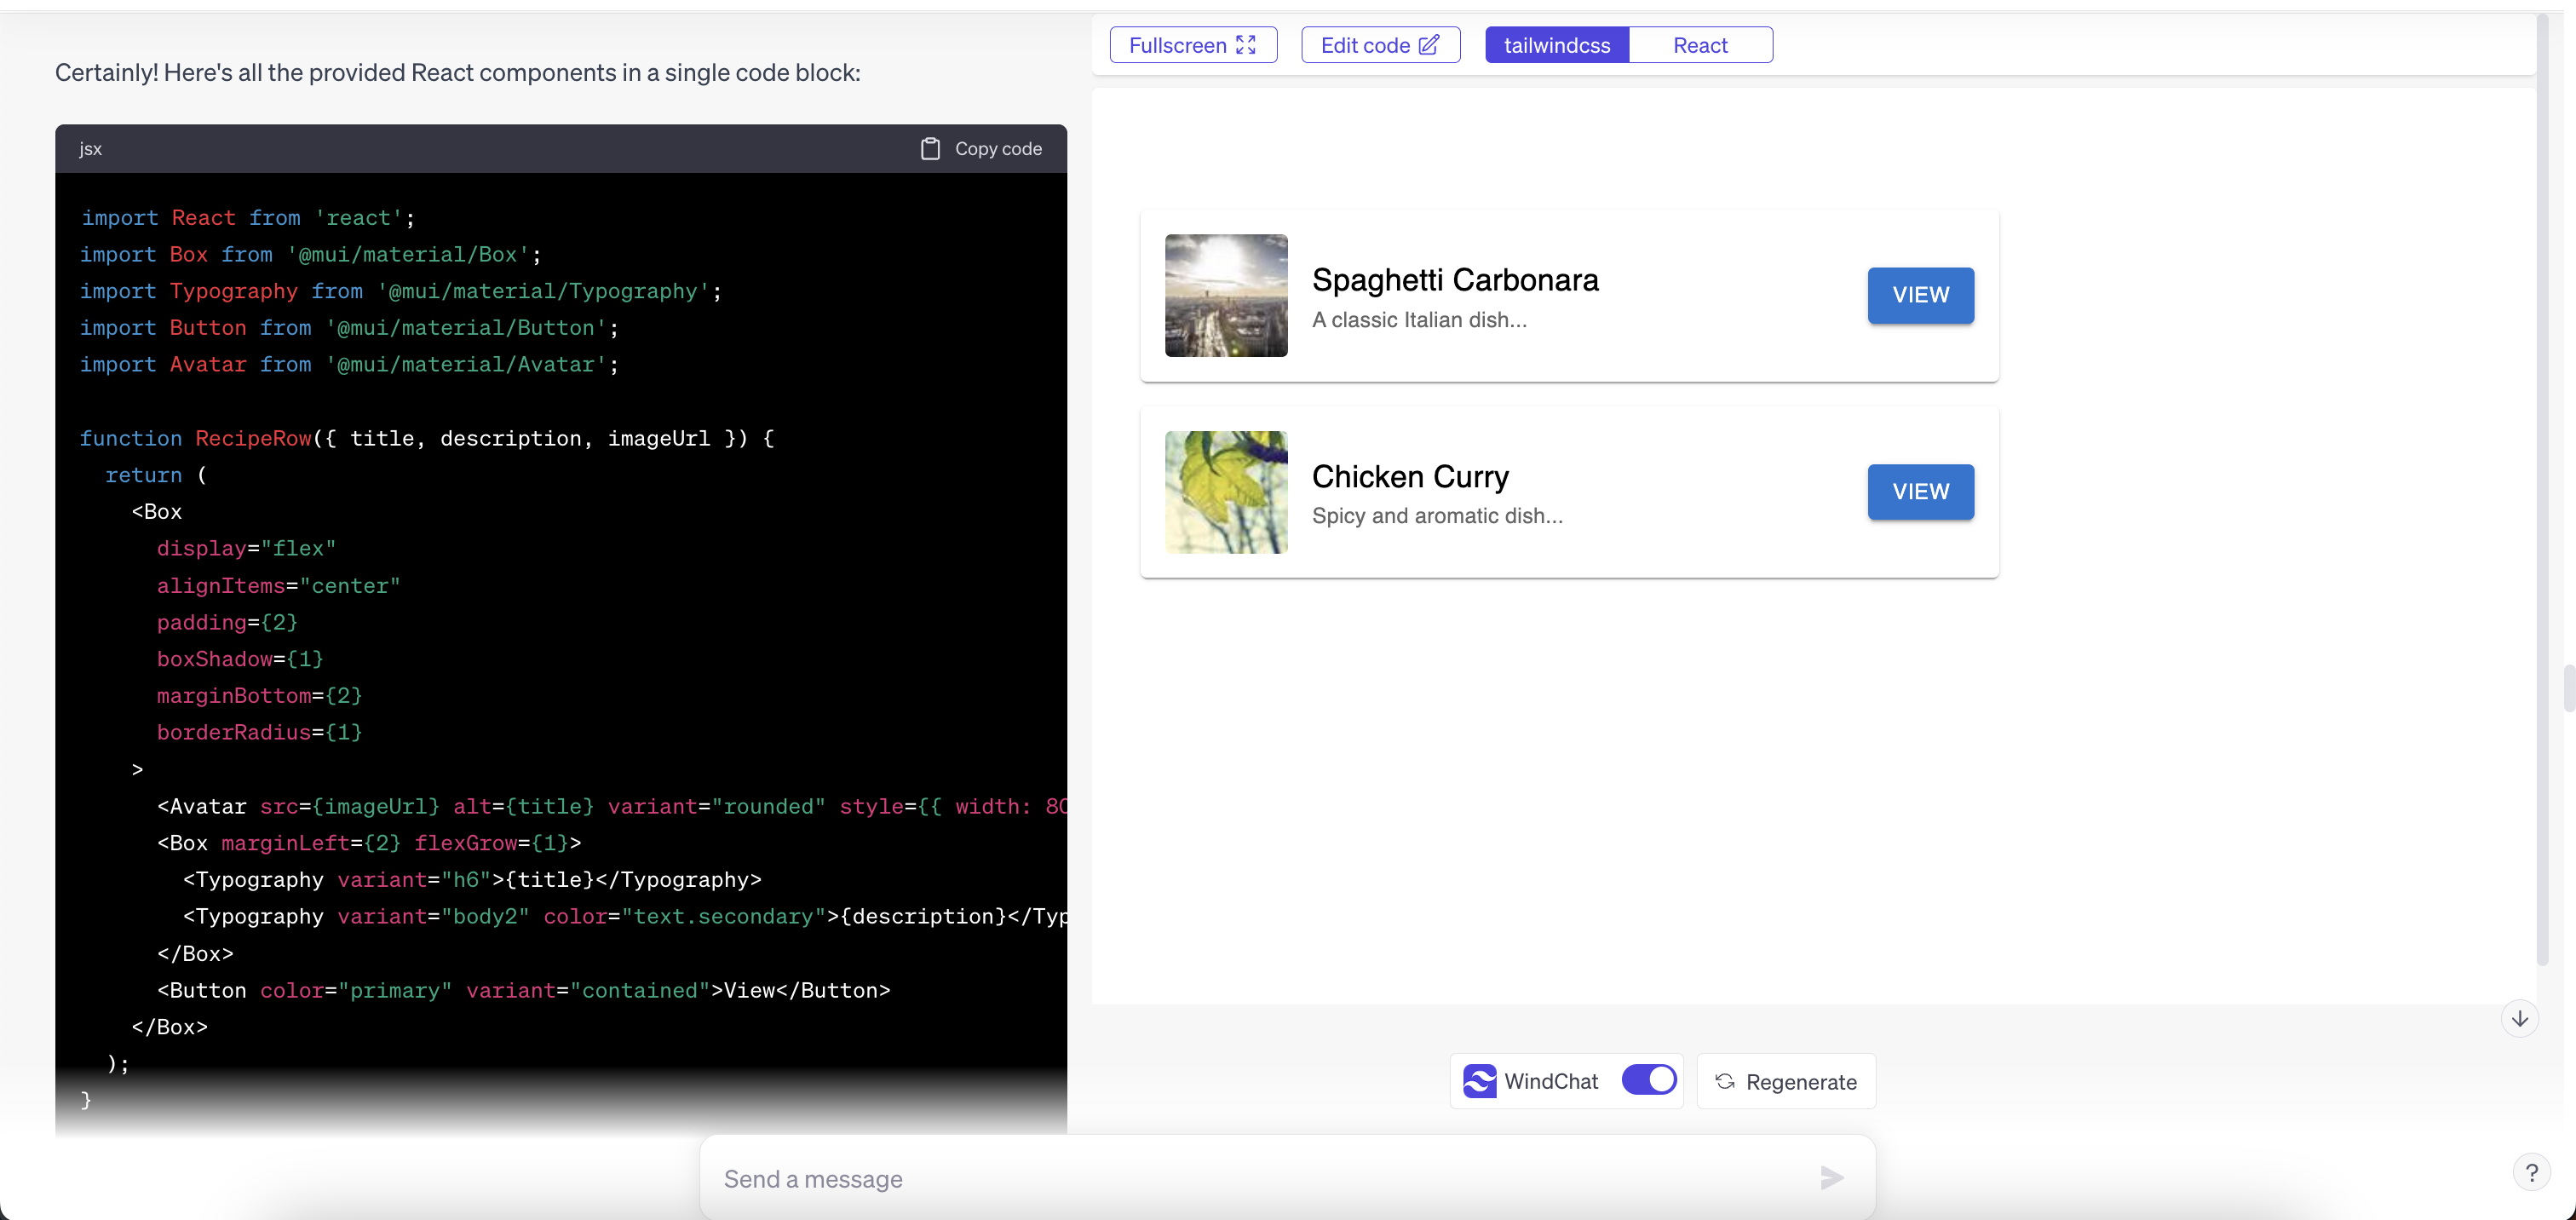The image size is (2576, 1220).
Task: Click View on Spaghetti Carbonara
Action: click(x=1920, y=295)
